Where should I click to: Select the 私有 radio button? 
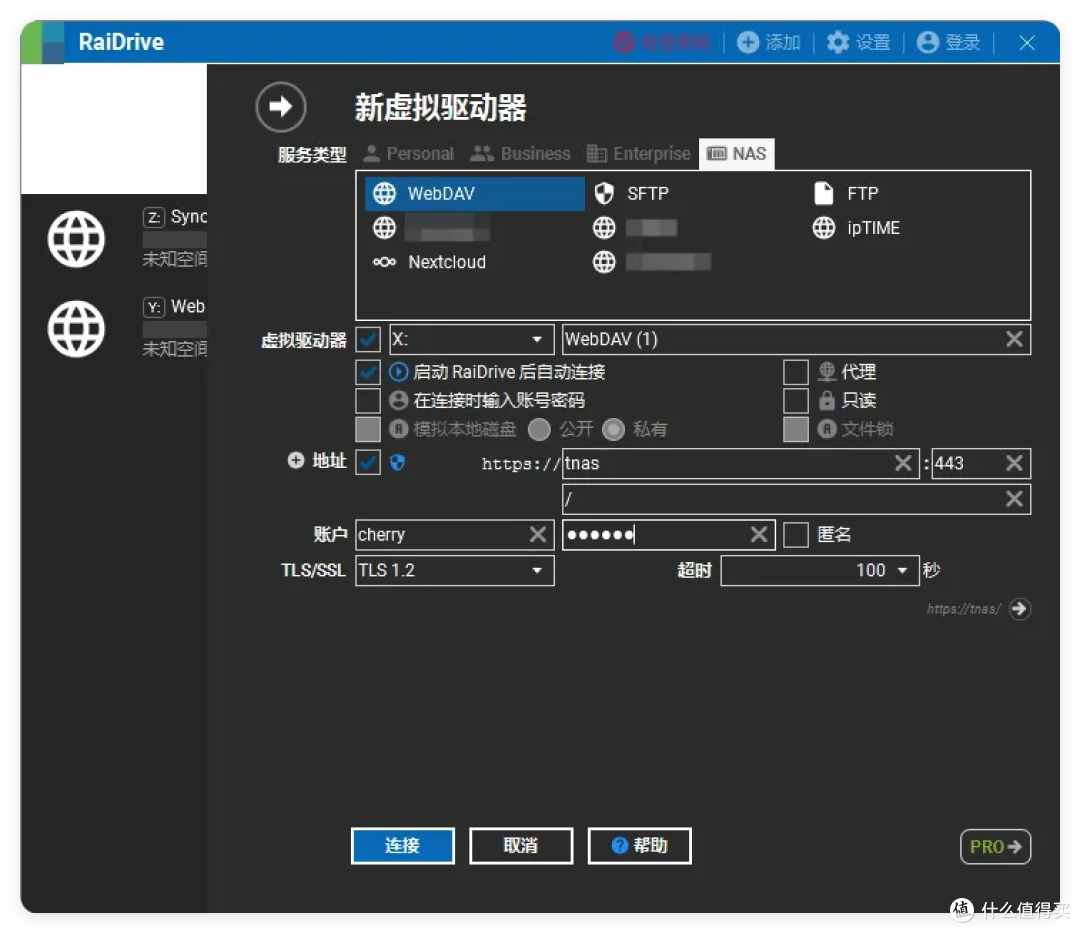(613, 430)
